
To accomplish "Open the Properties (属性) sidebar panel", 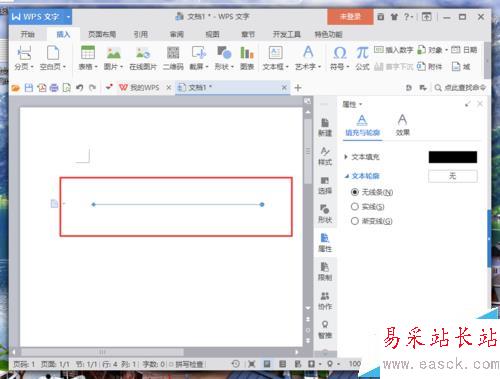I will [325, 243].
